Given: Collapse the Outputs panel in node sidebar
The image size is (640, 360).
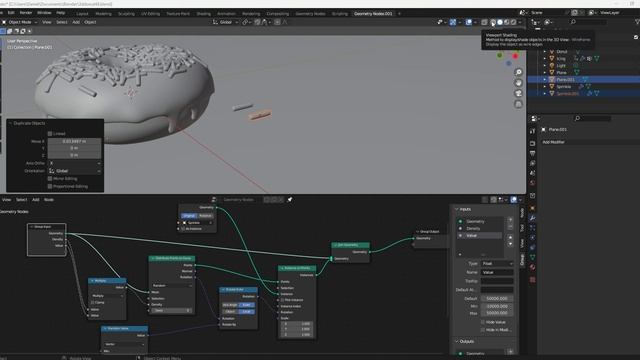Looking at the screenshot, I should pyautogui.click(x=457, y=341).
